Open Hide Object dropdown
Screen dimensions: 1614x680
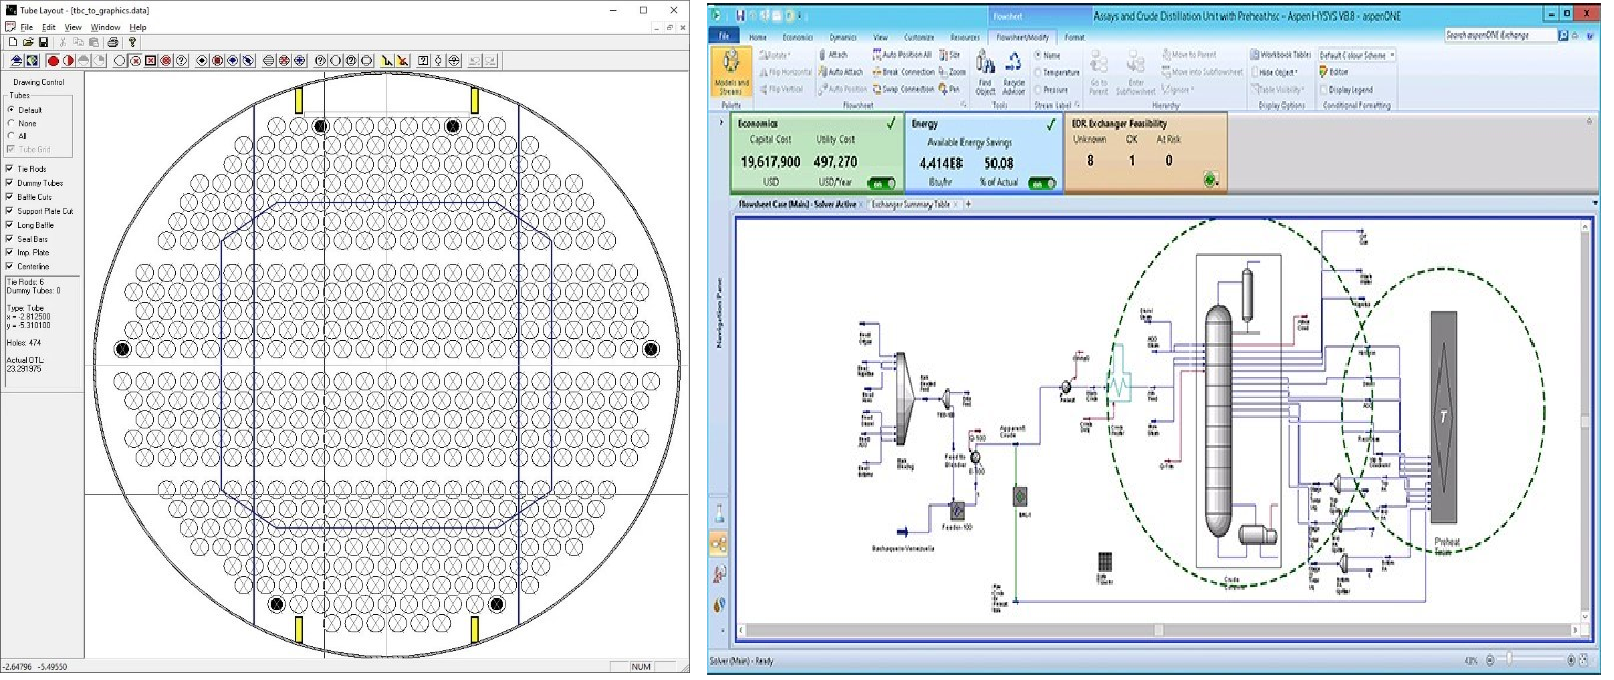tap(1276, 72)
